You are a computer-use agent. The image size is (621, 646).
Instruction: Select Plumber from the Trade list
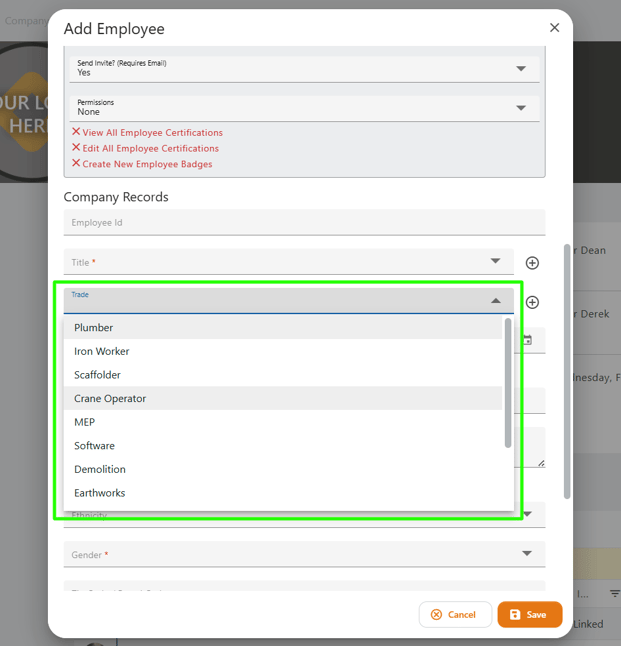coord(94,328)
